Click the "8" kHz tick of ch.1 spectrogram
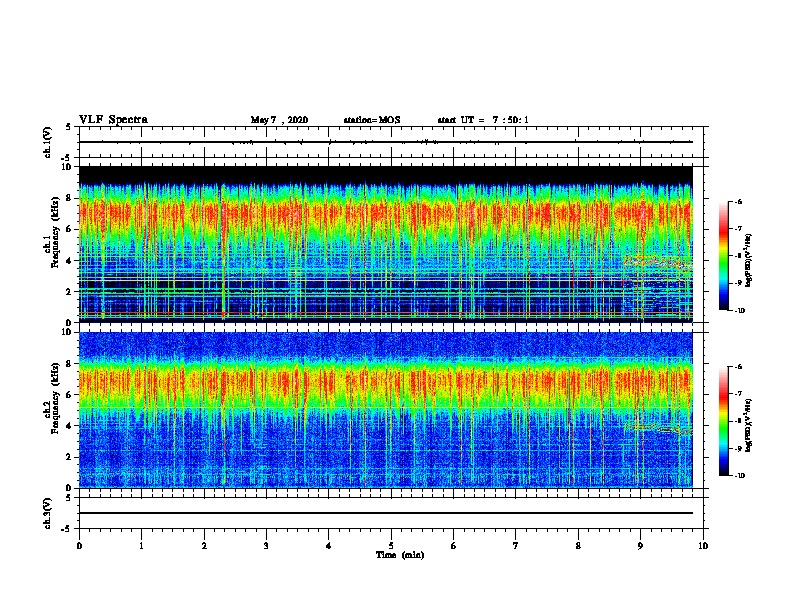Viewport: 792px width, 612px height. pyautogui.click(x=70, y=198)
